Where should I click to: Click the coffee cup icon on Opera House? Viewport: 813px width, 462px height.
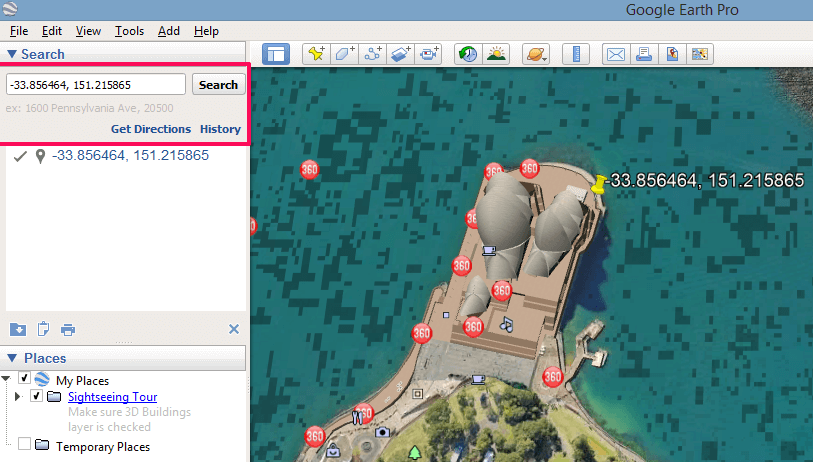[488, 251]
